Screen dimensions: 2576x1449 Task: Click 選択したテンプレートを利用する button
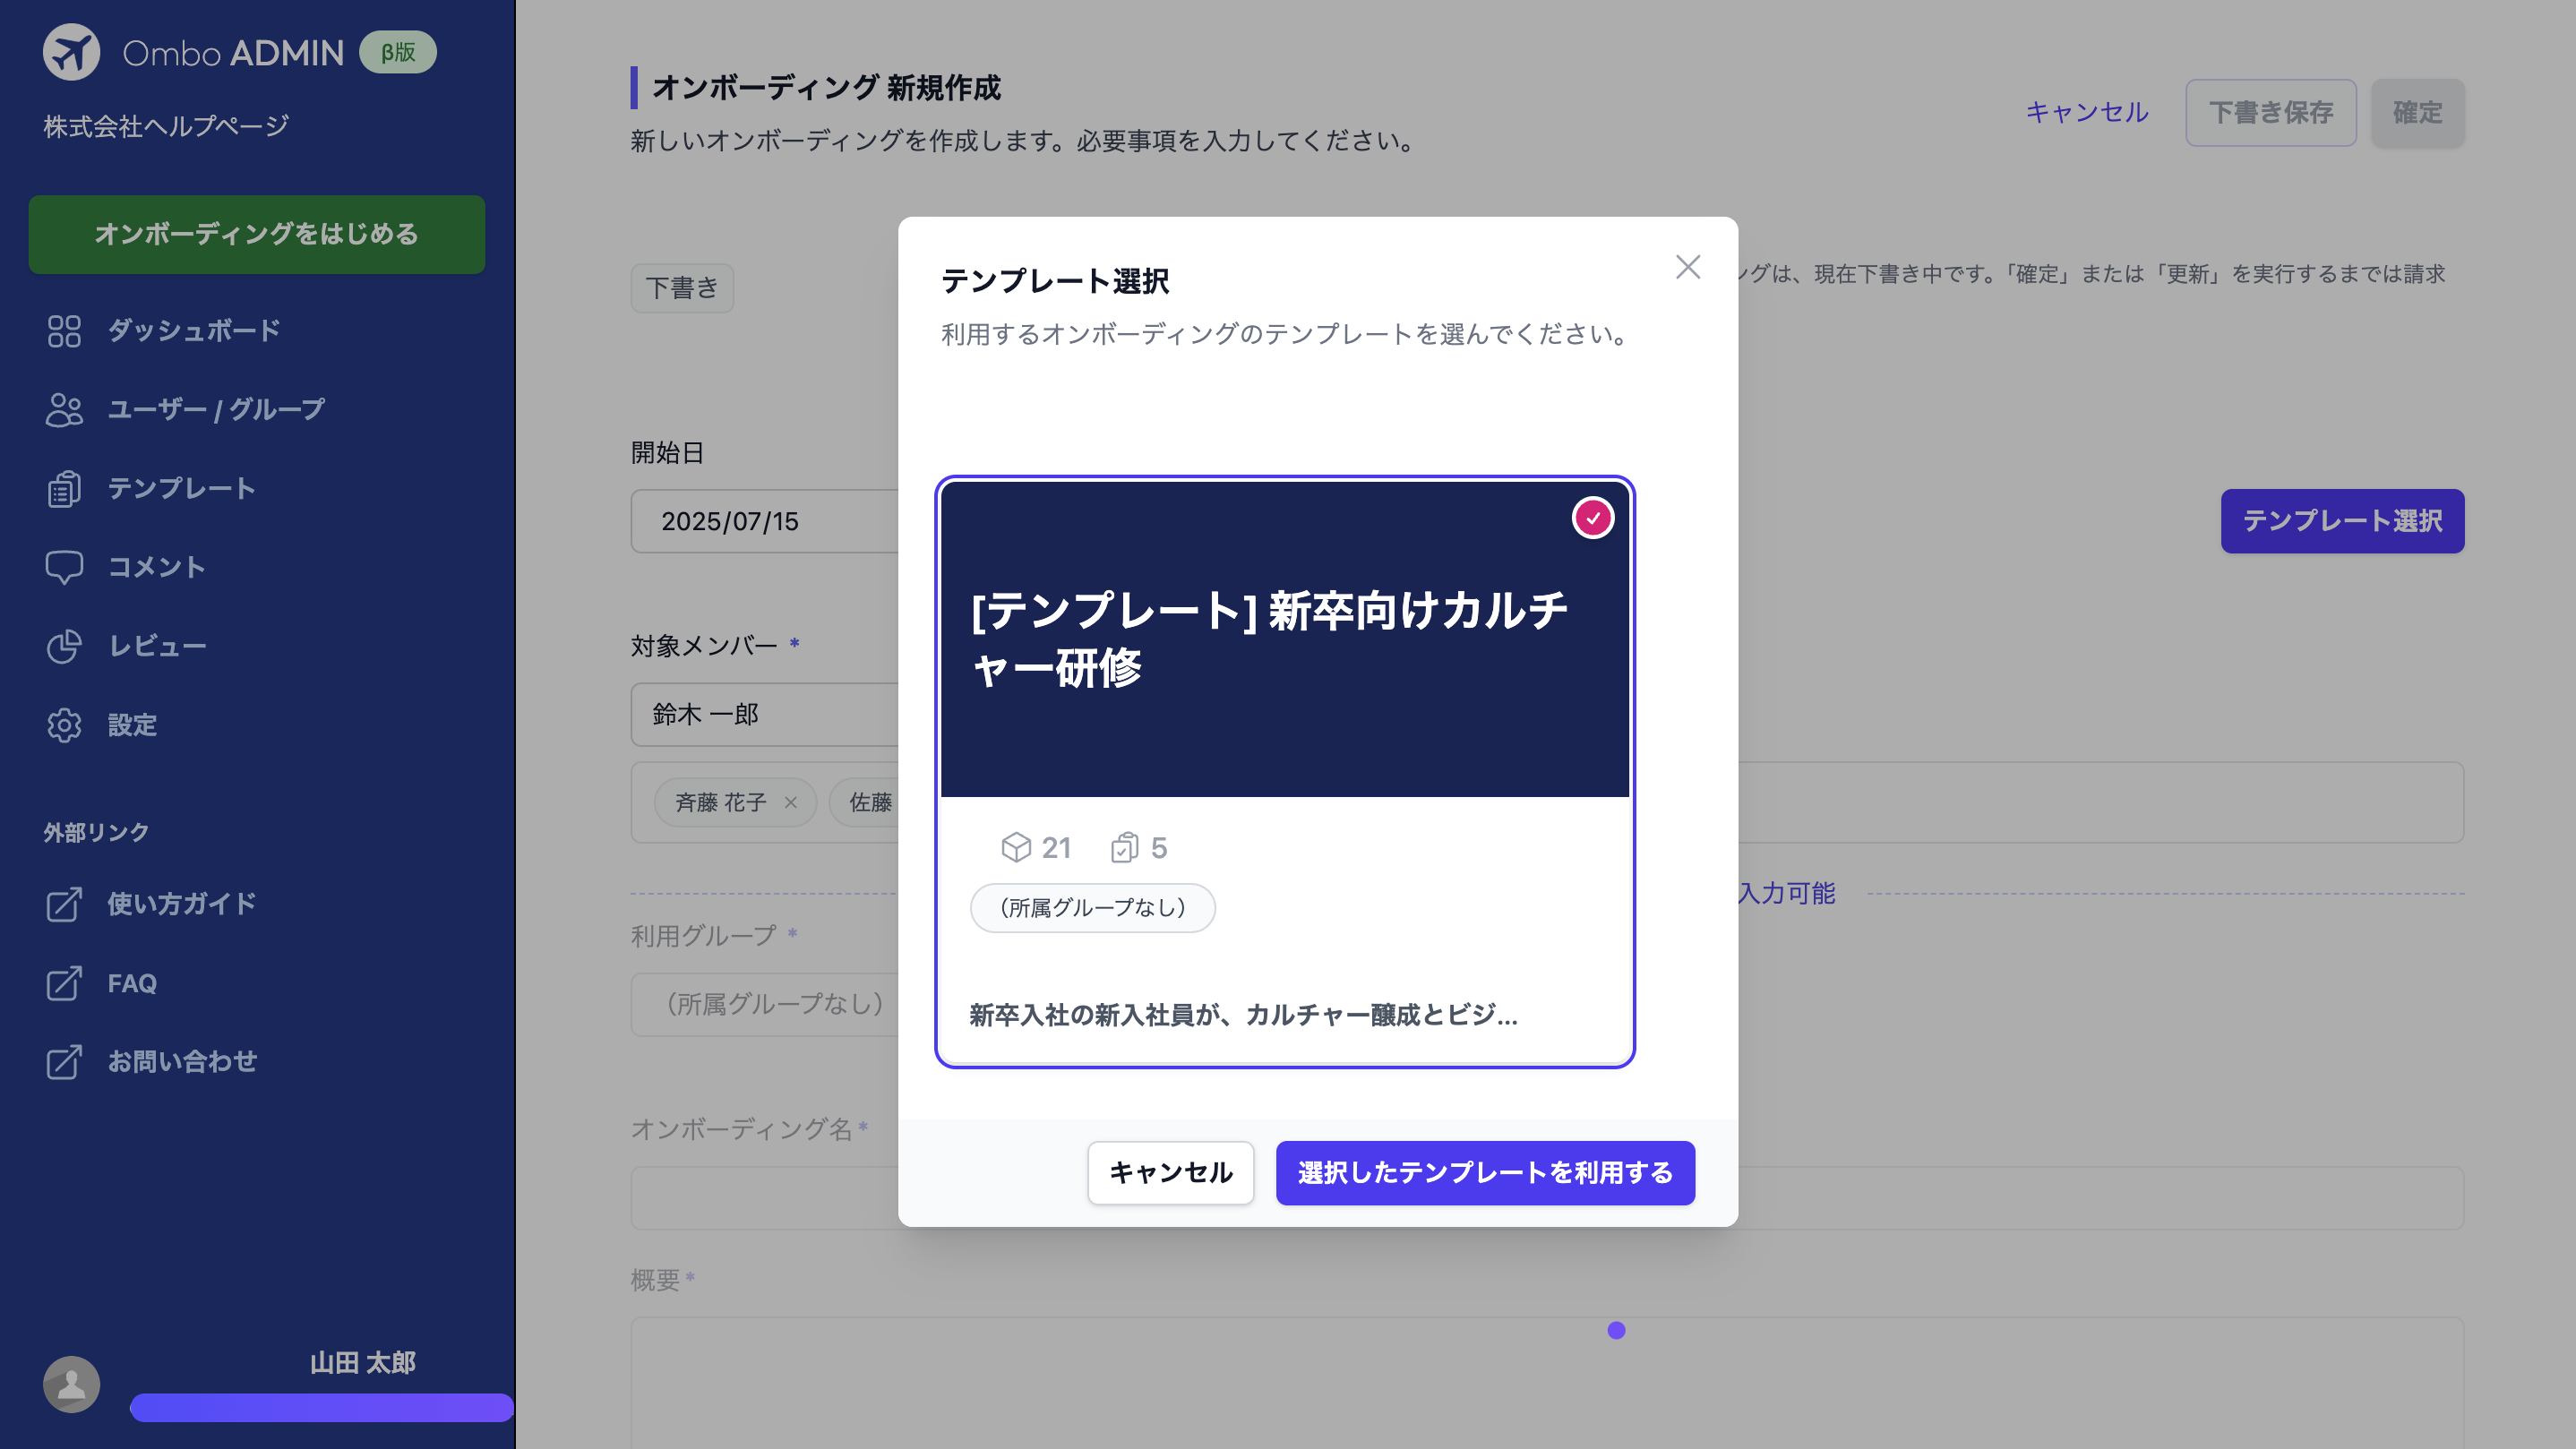pos(1485,1172)
